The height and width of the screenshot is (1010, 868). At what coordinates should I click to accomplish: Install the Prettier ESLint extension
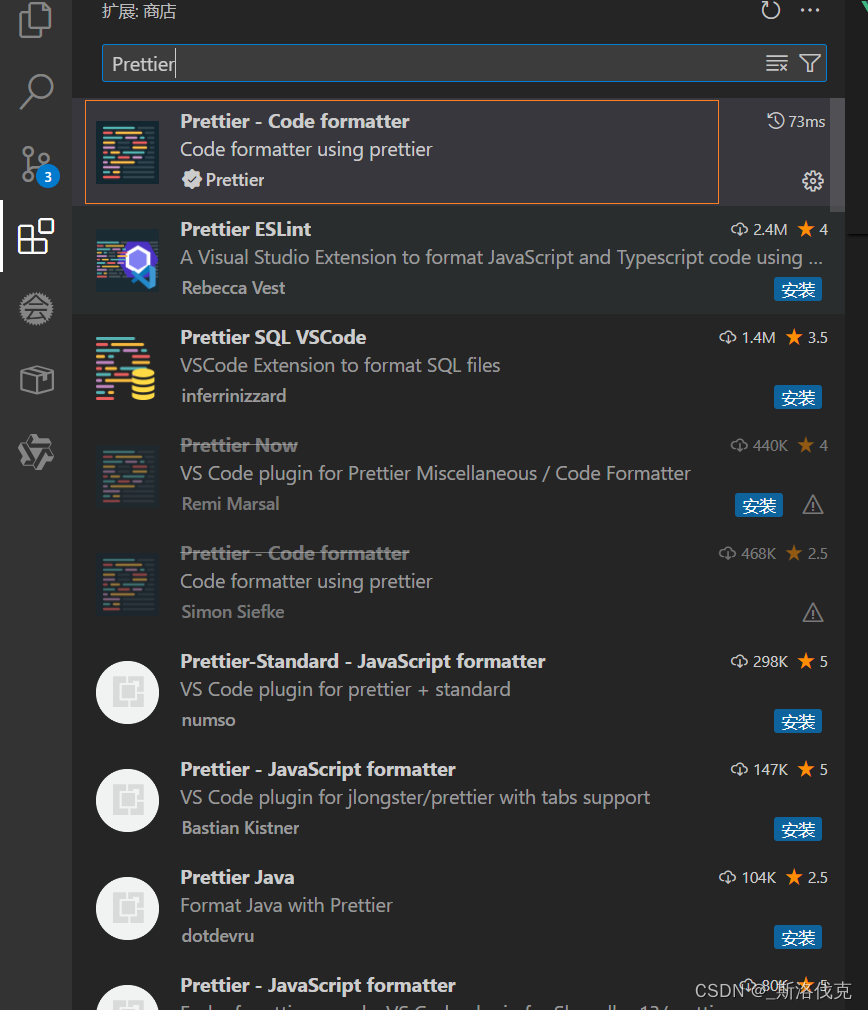(x=798, y=290)
